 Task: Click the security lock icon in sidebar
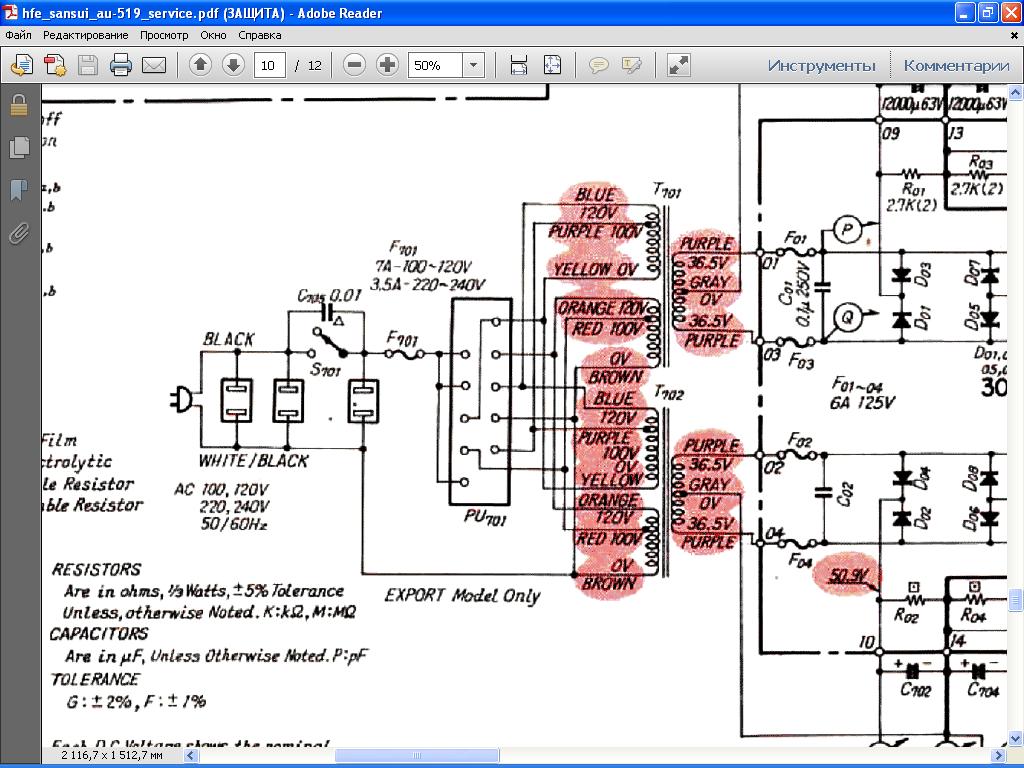tap(18, 105)
